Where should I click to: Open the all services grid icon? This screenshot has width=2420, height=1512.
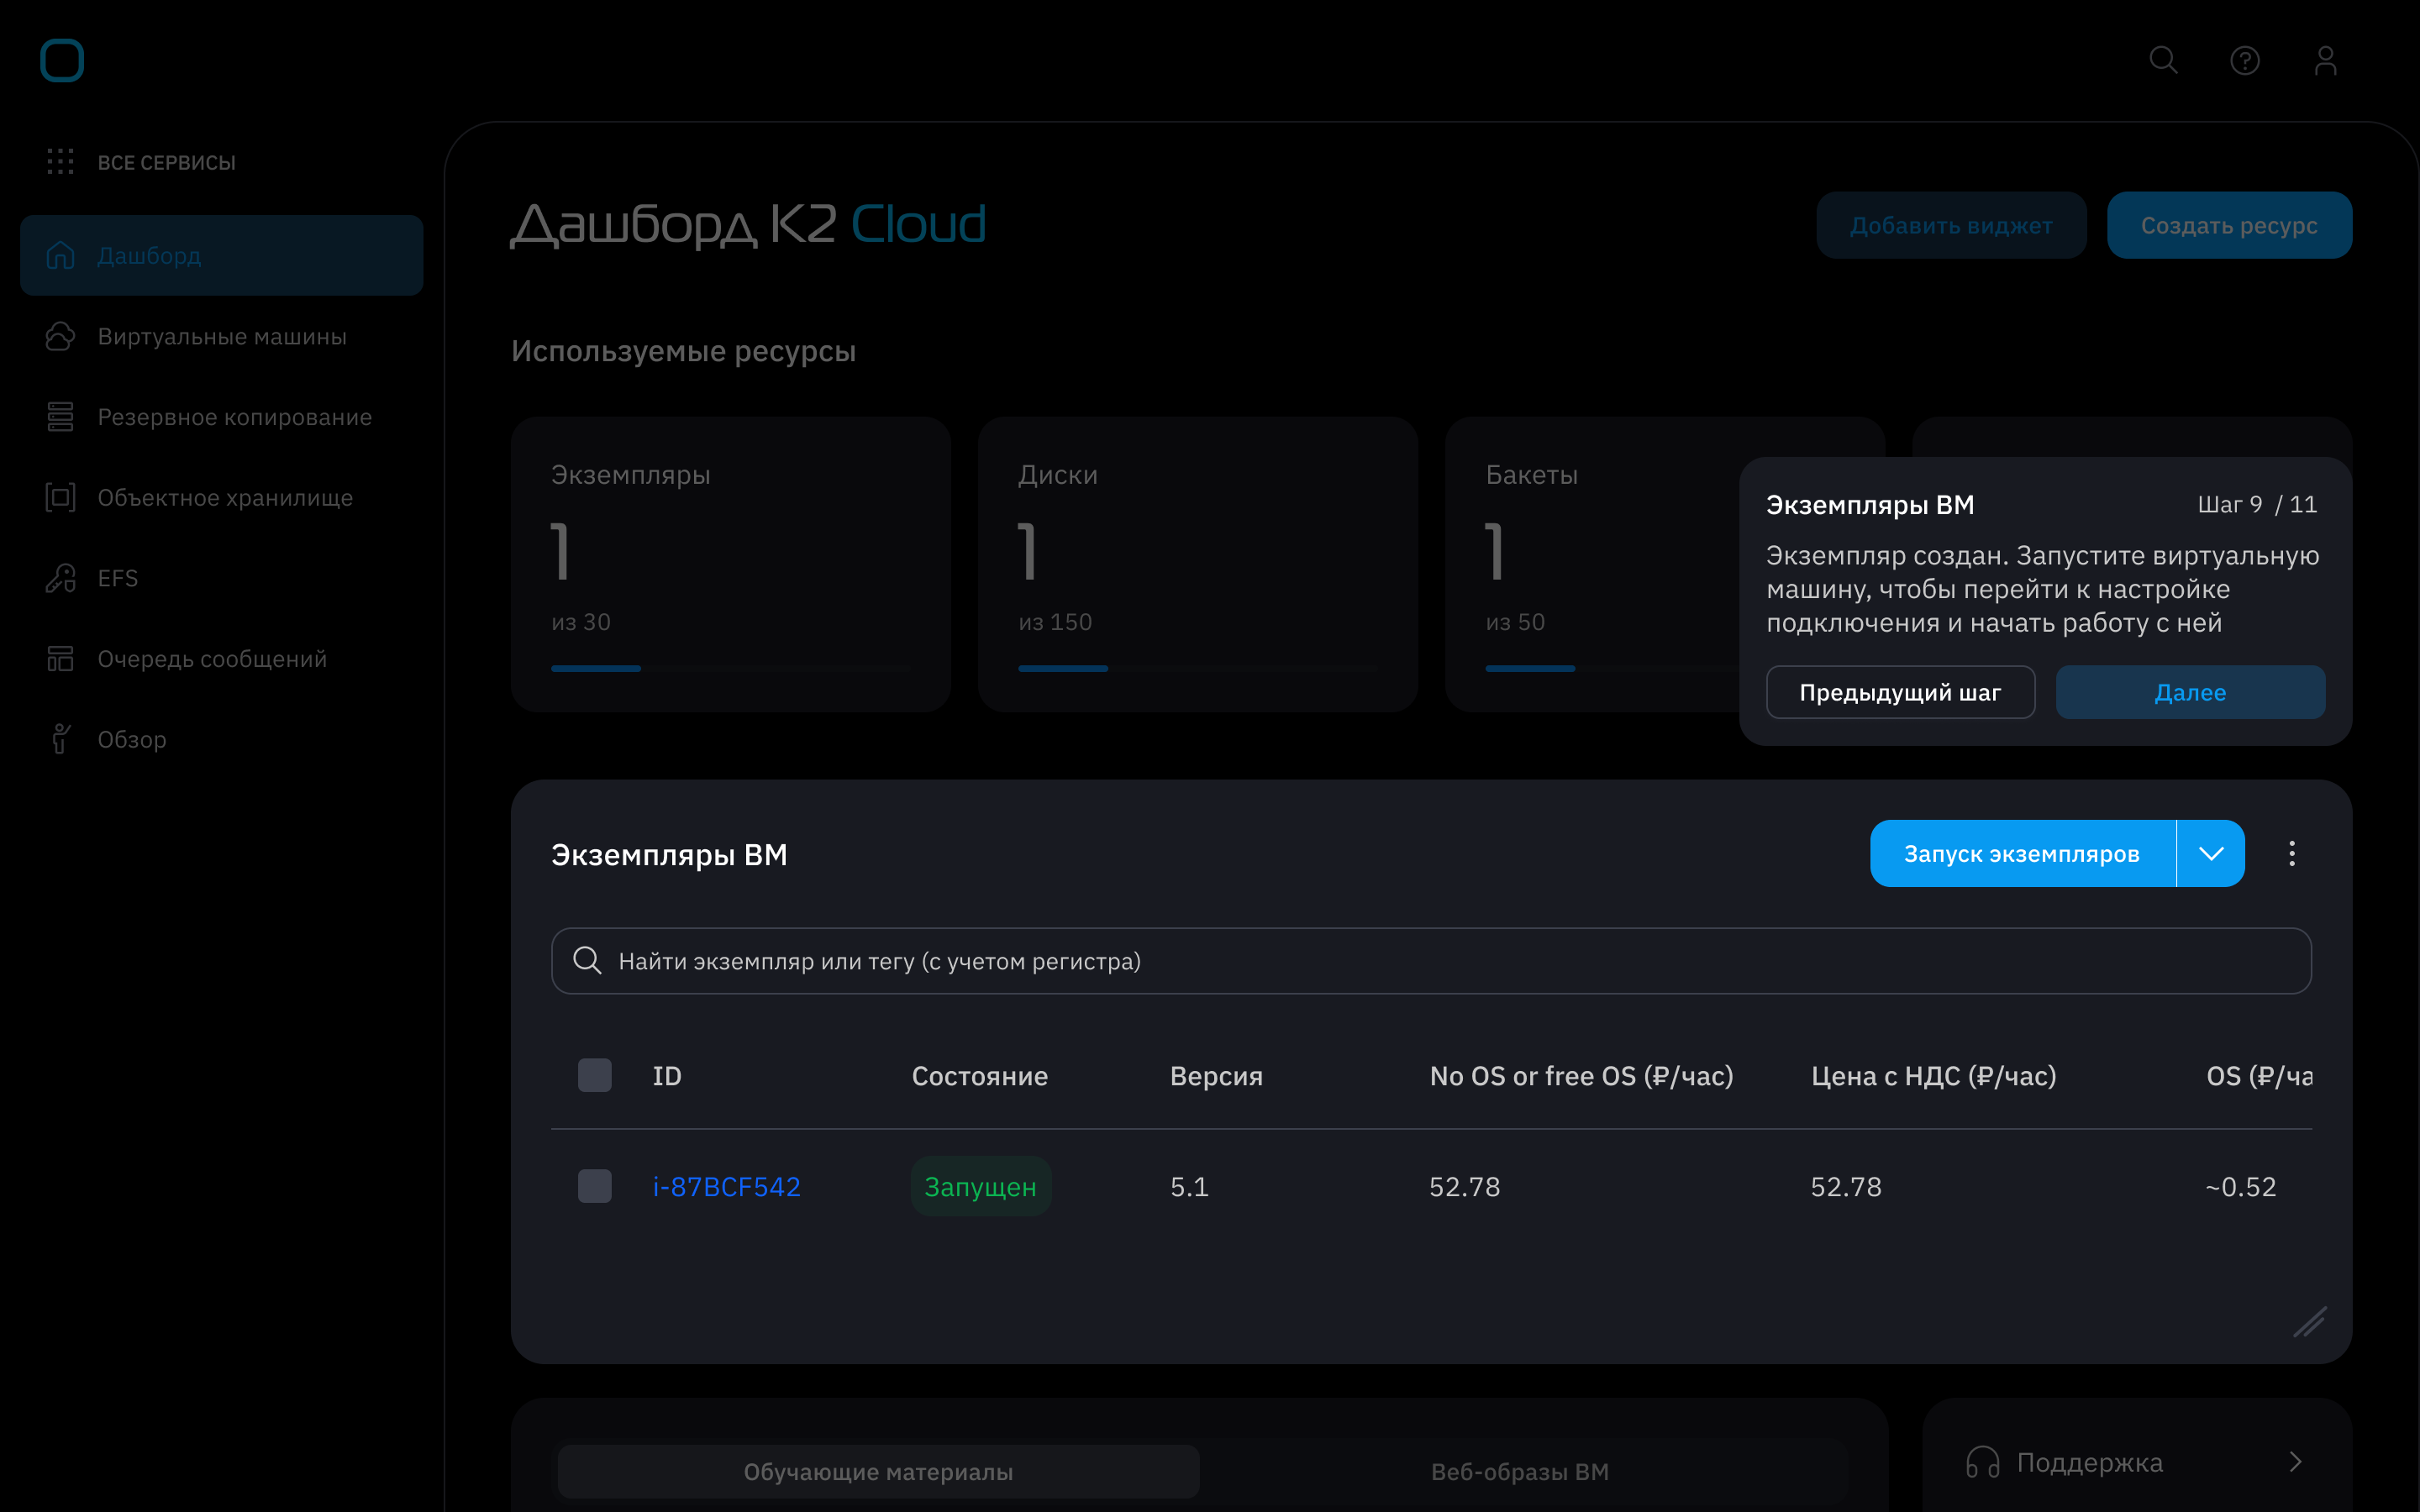click(x=60, y=161)
